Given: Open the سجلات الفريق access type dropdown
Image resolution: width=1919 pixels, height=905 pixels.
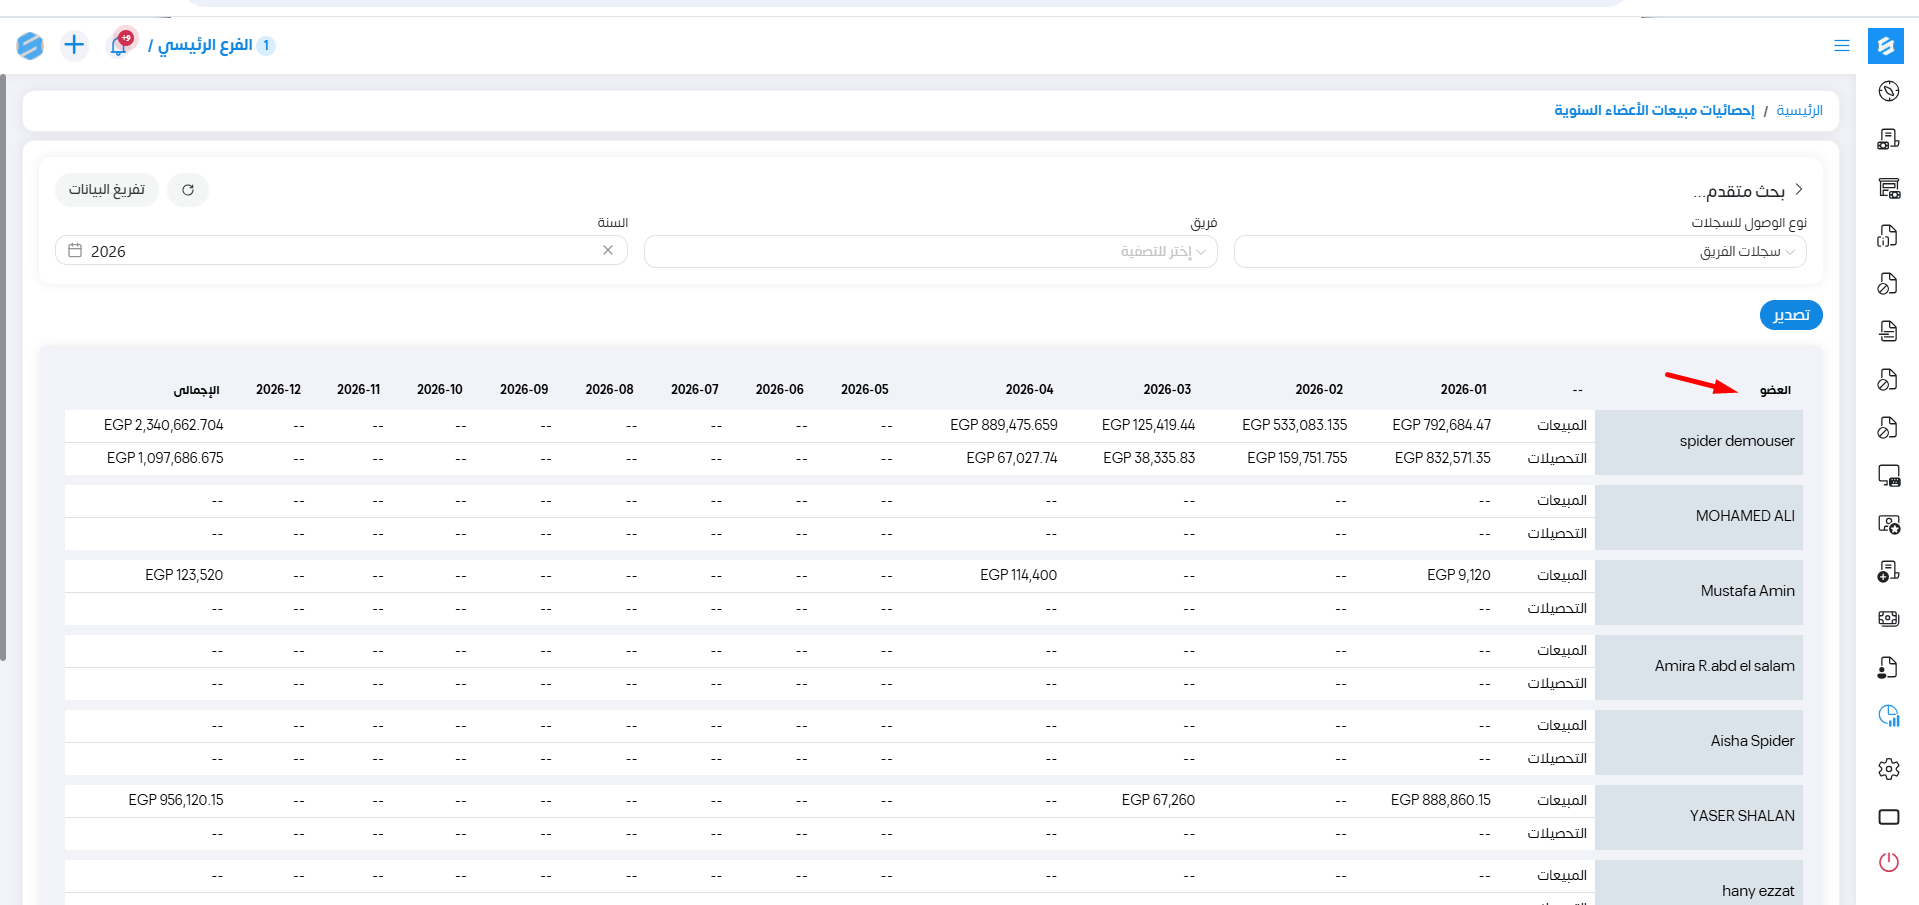Looking at the screenshot, I should coord(1520,252).
